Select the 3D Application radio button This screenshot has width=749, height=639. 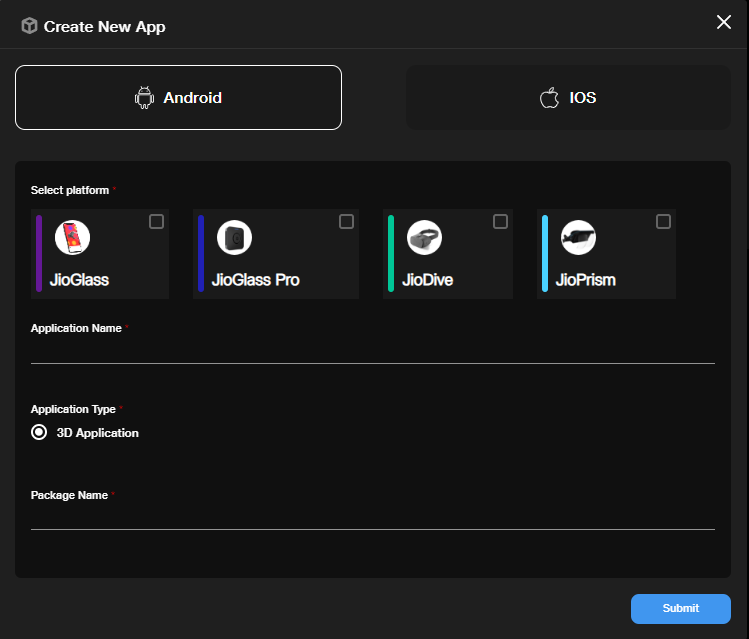click(39, 433)
